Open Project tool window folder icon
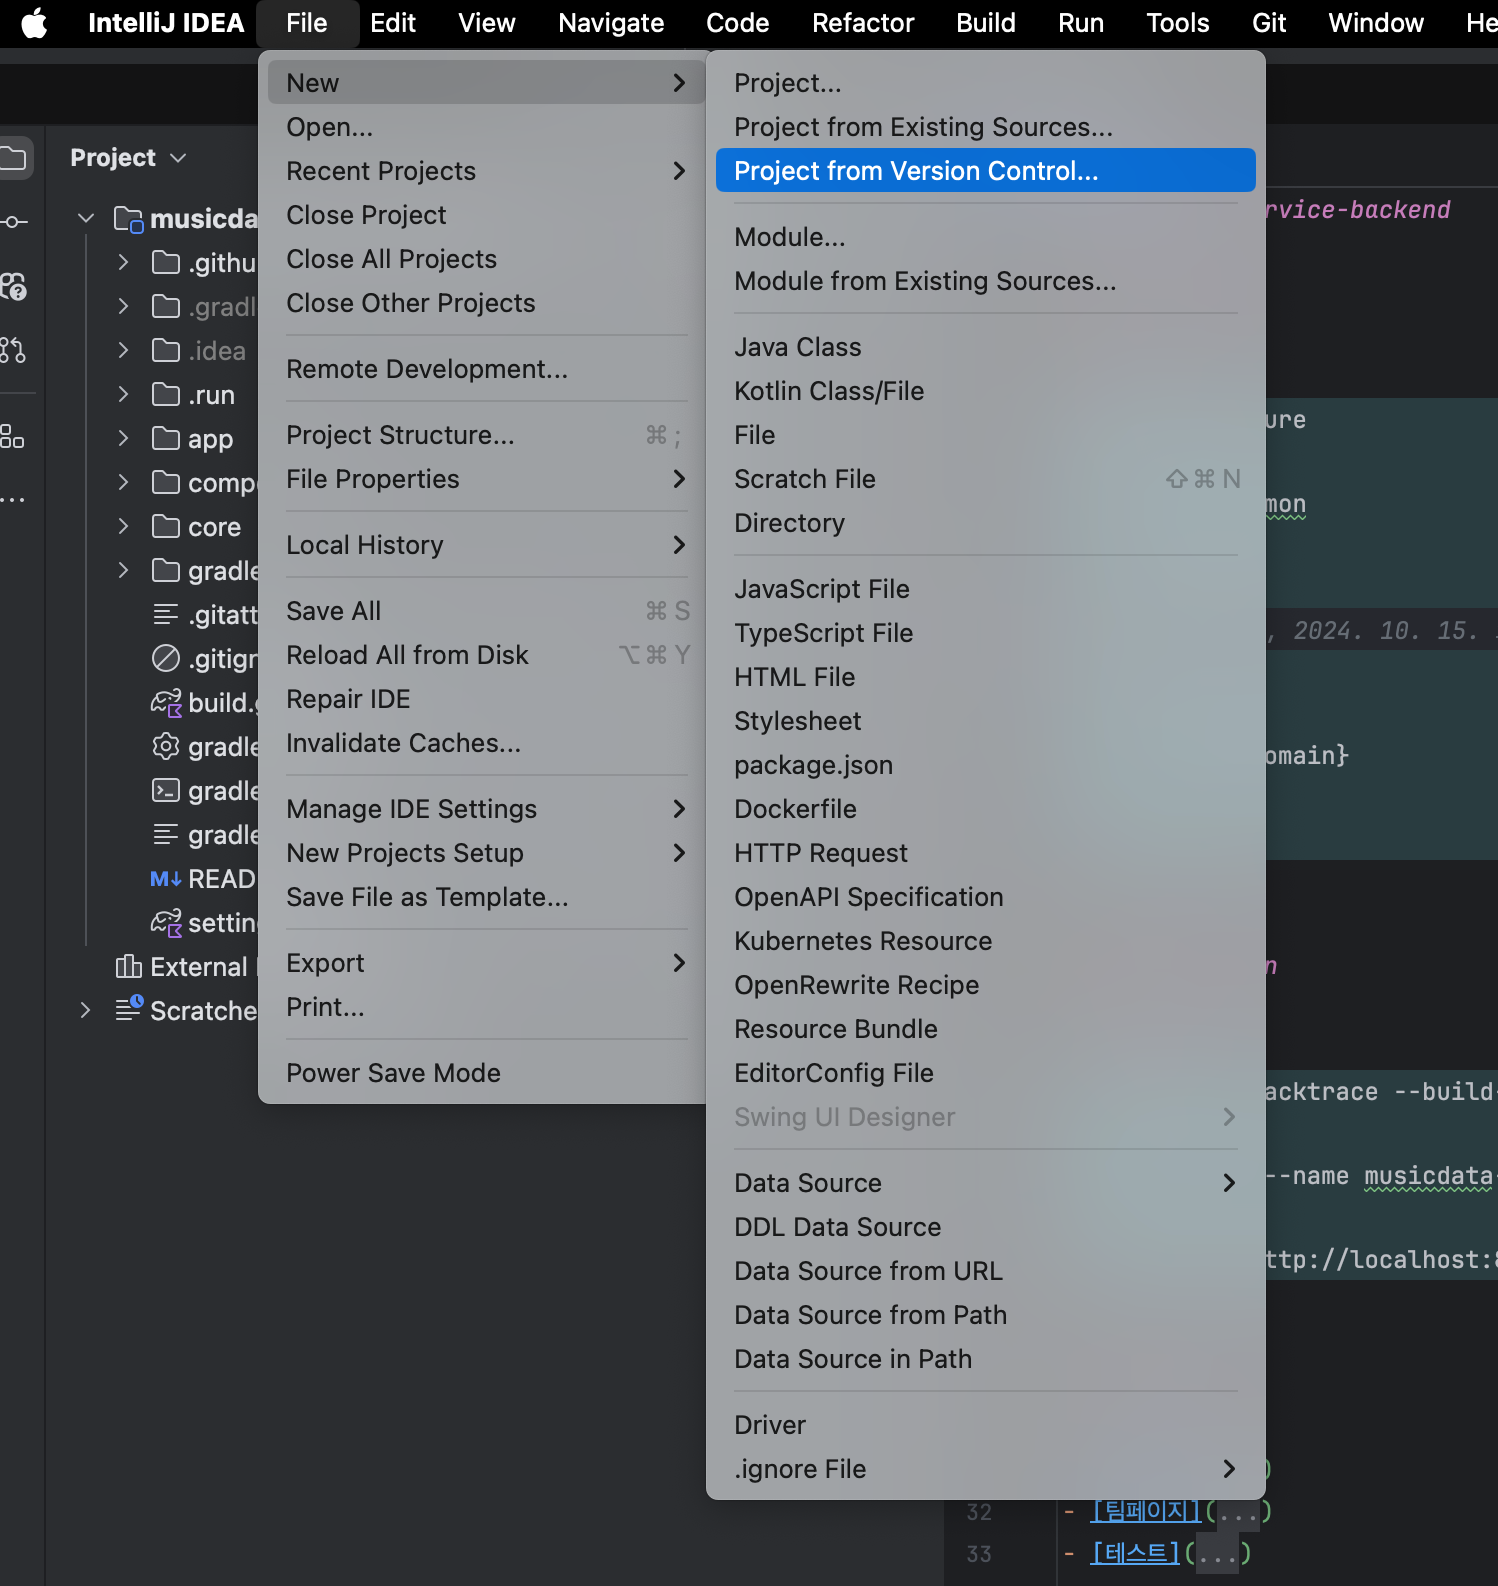The image size is (1498, 1586). tap(13, 158)
